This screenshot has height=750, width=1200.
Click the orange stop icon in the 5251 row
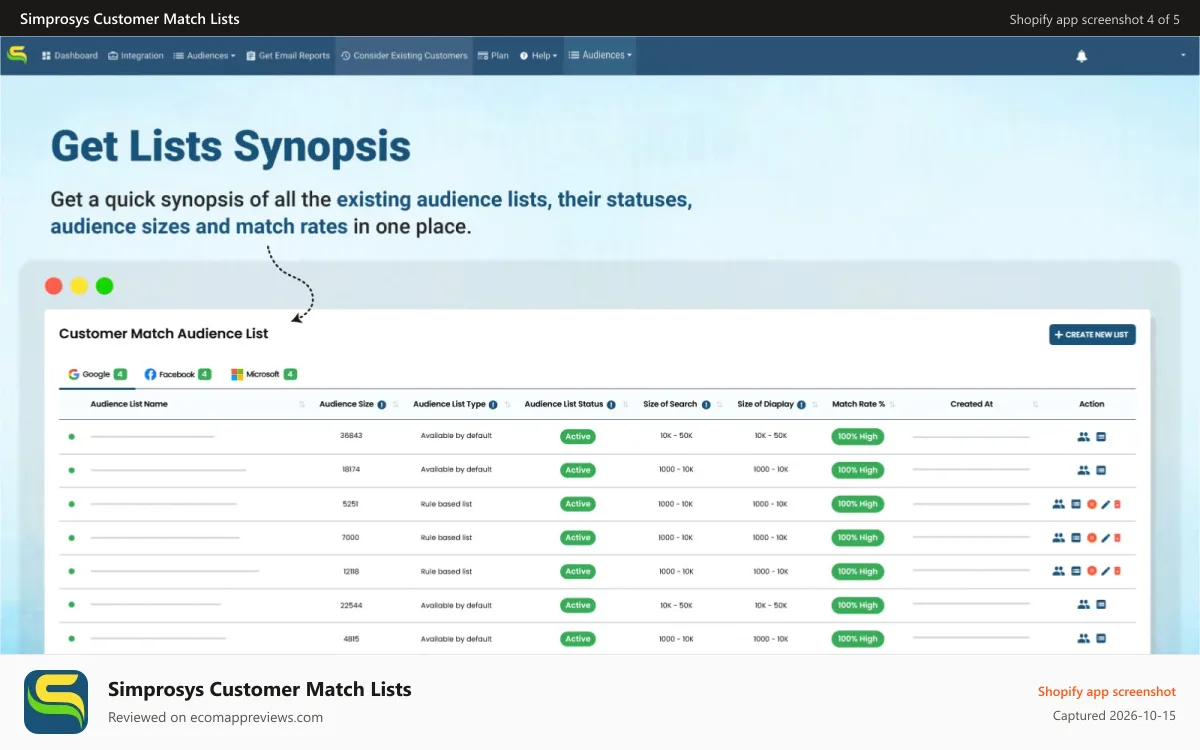[x=1091, y=504]
